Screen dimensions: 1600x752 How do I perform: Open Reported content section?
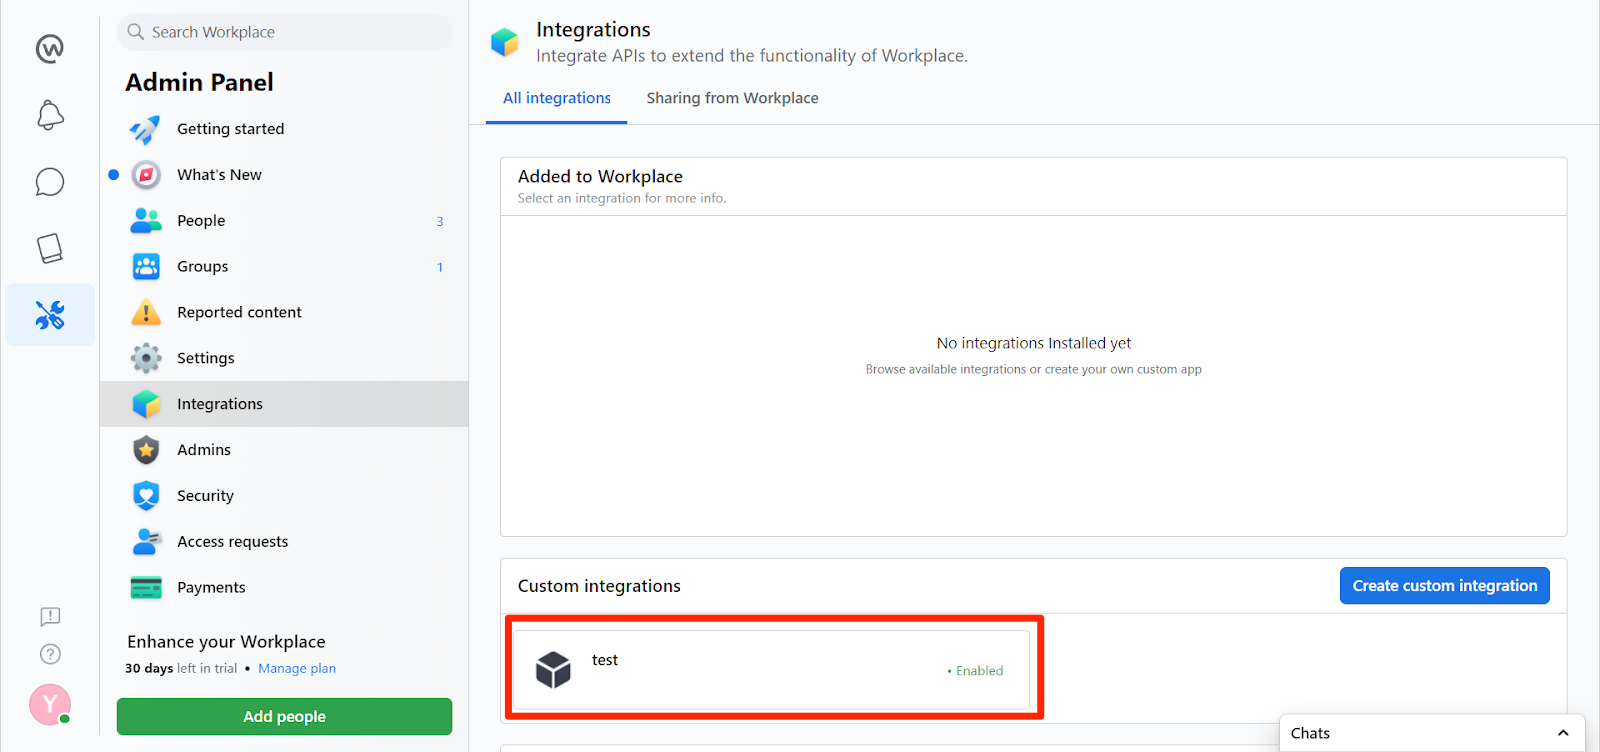(x=239, y=312)
